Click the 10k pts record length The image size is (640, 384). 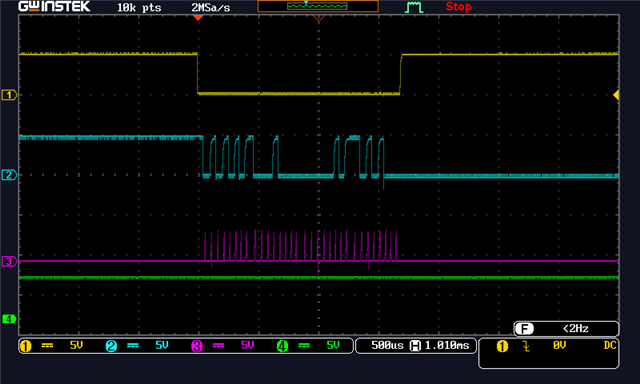coord(139,7)
